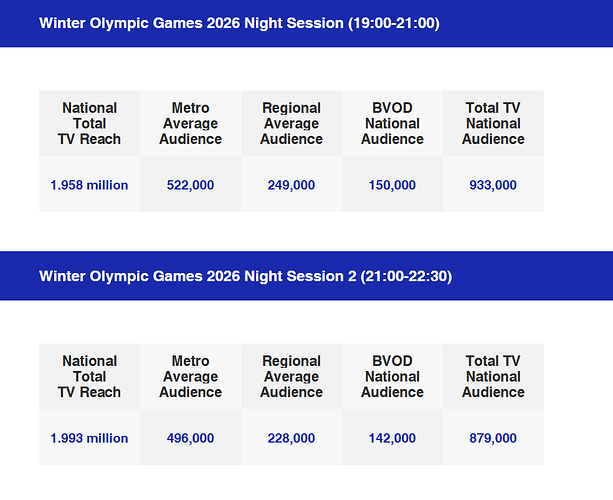The width and height of the screenshot is (613, 500).
Task: Select Metro Average Audience header in first table
Action: click(x=190, y=123)
